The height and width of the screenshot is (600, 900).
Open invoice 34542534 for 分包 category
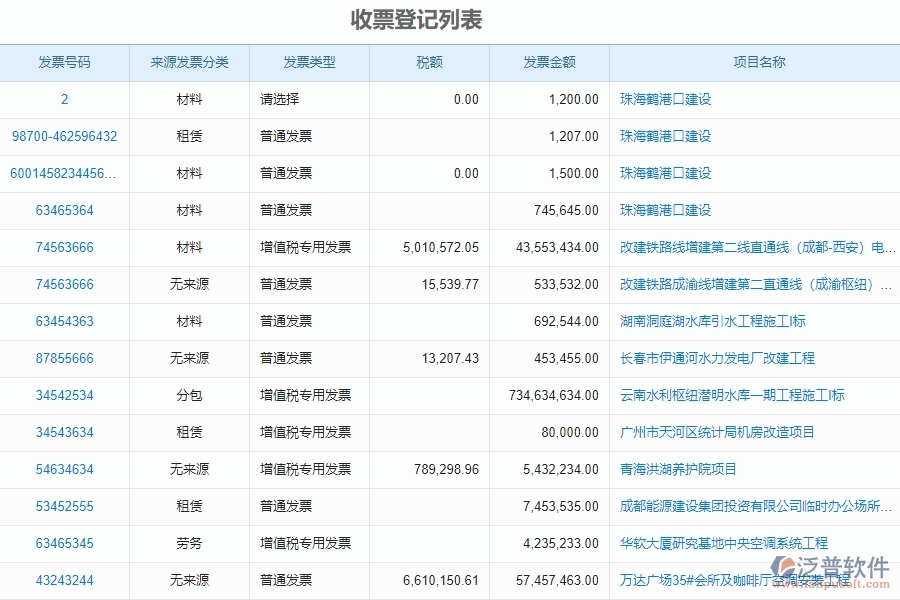point(64,395)
